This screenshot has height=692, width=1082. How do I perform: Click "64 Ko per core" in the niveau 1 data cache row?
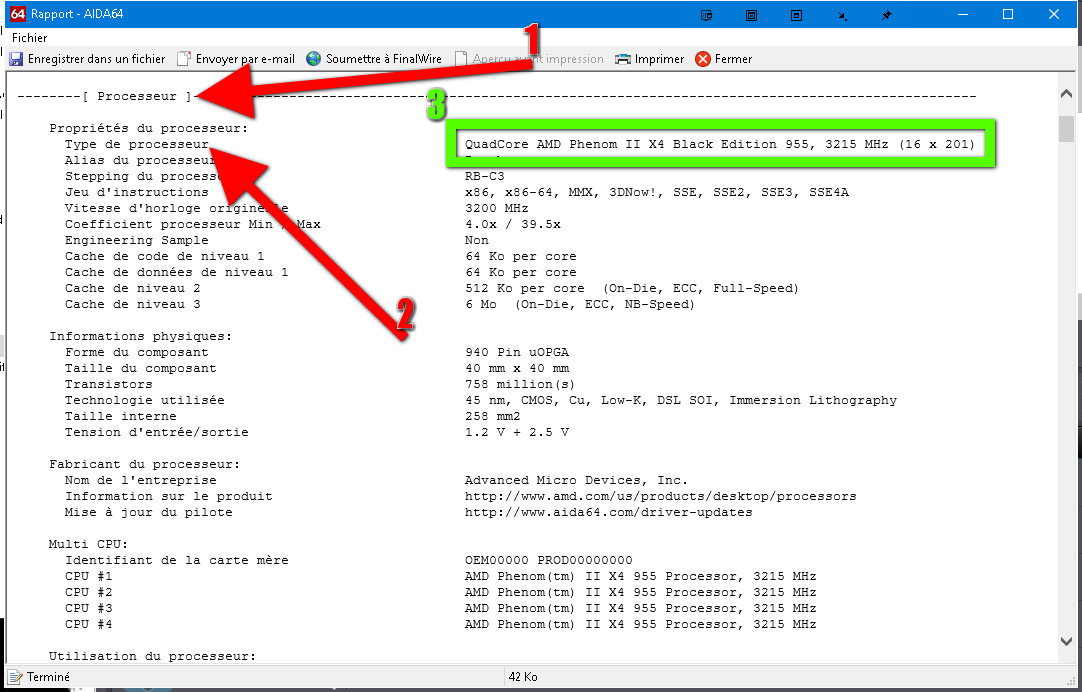(521, 273)
